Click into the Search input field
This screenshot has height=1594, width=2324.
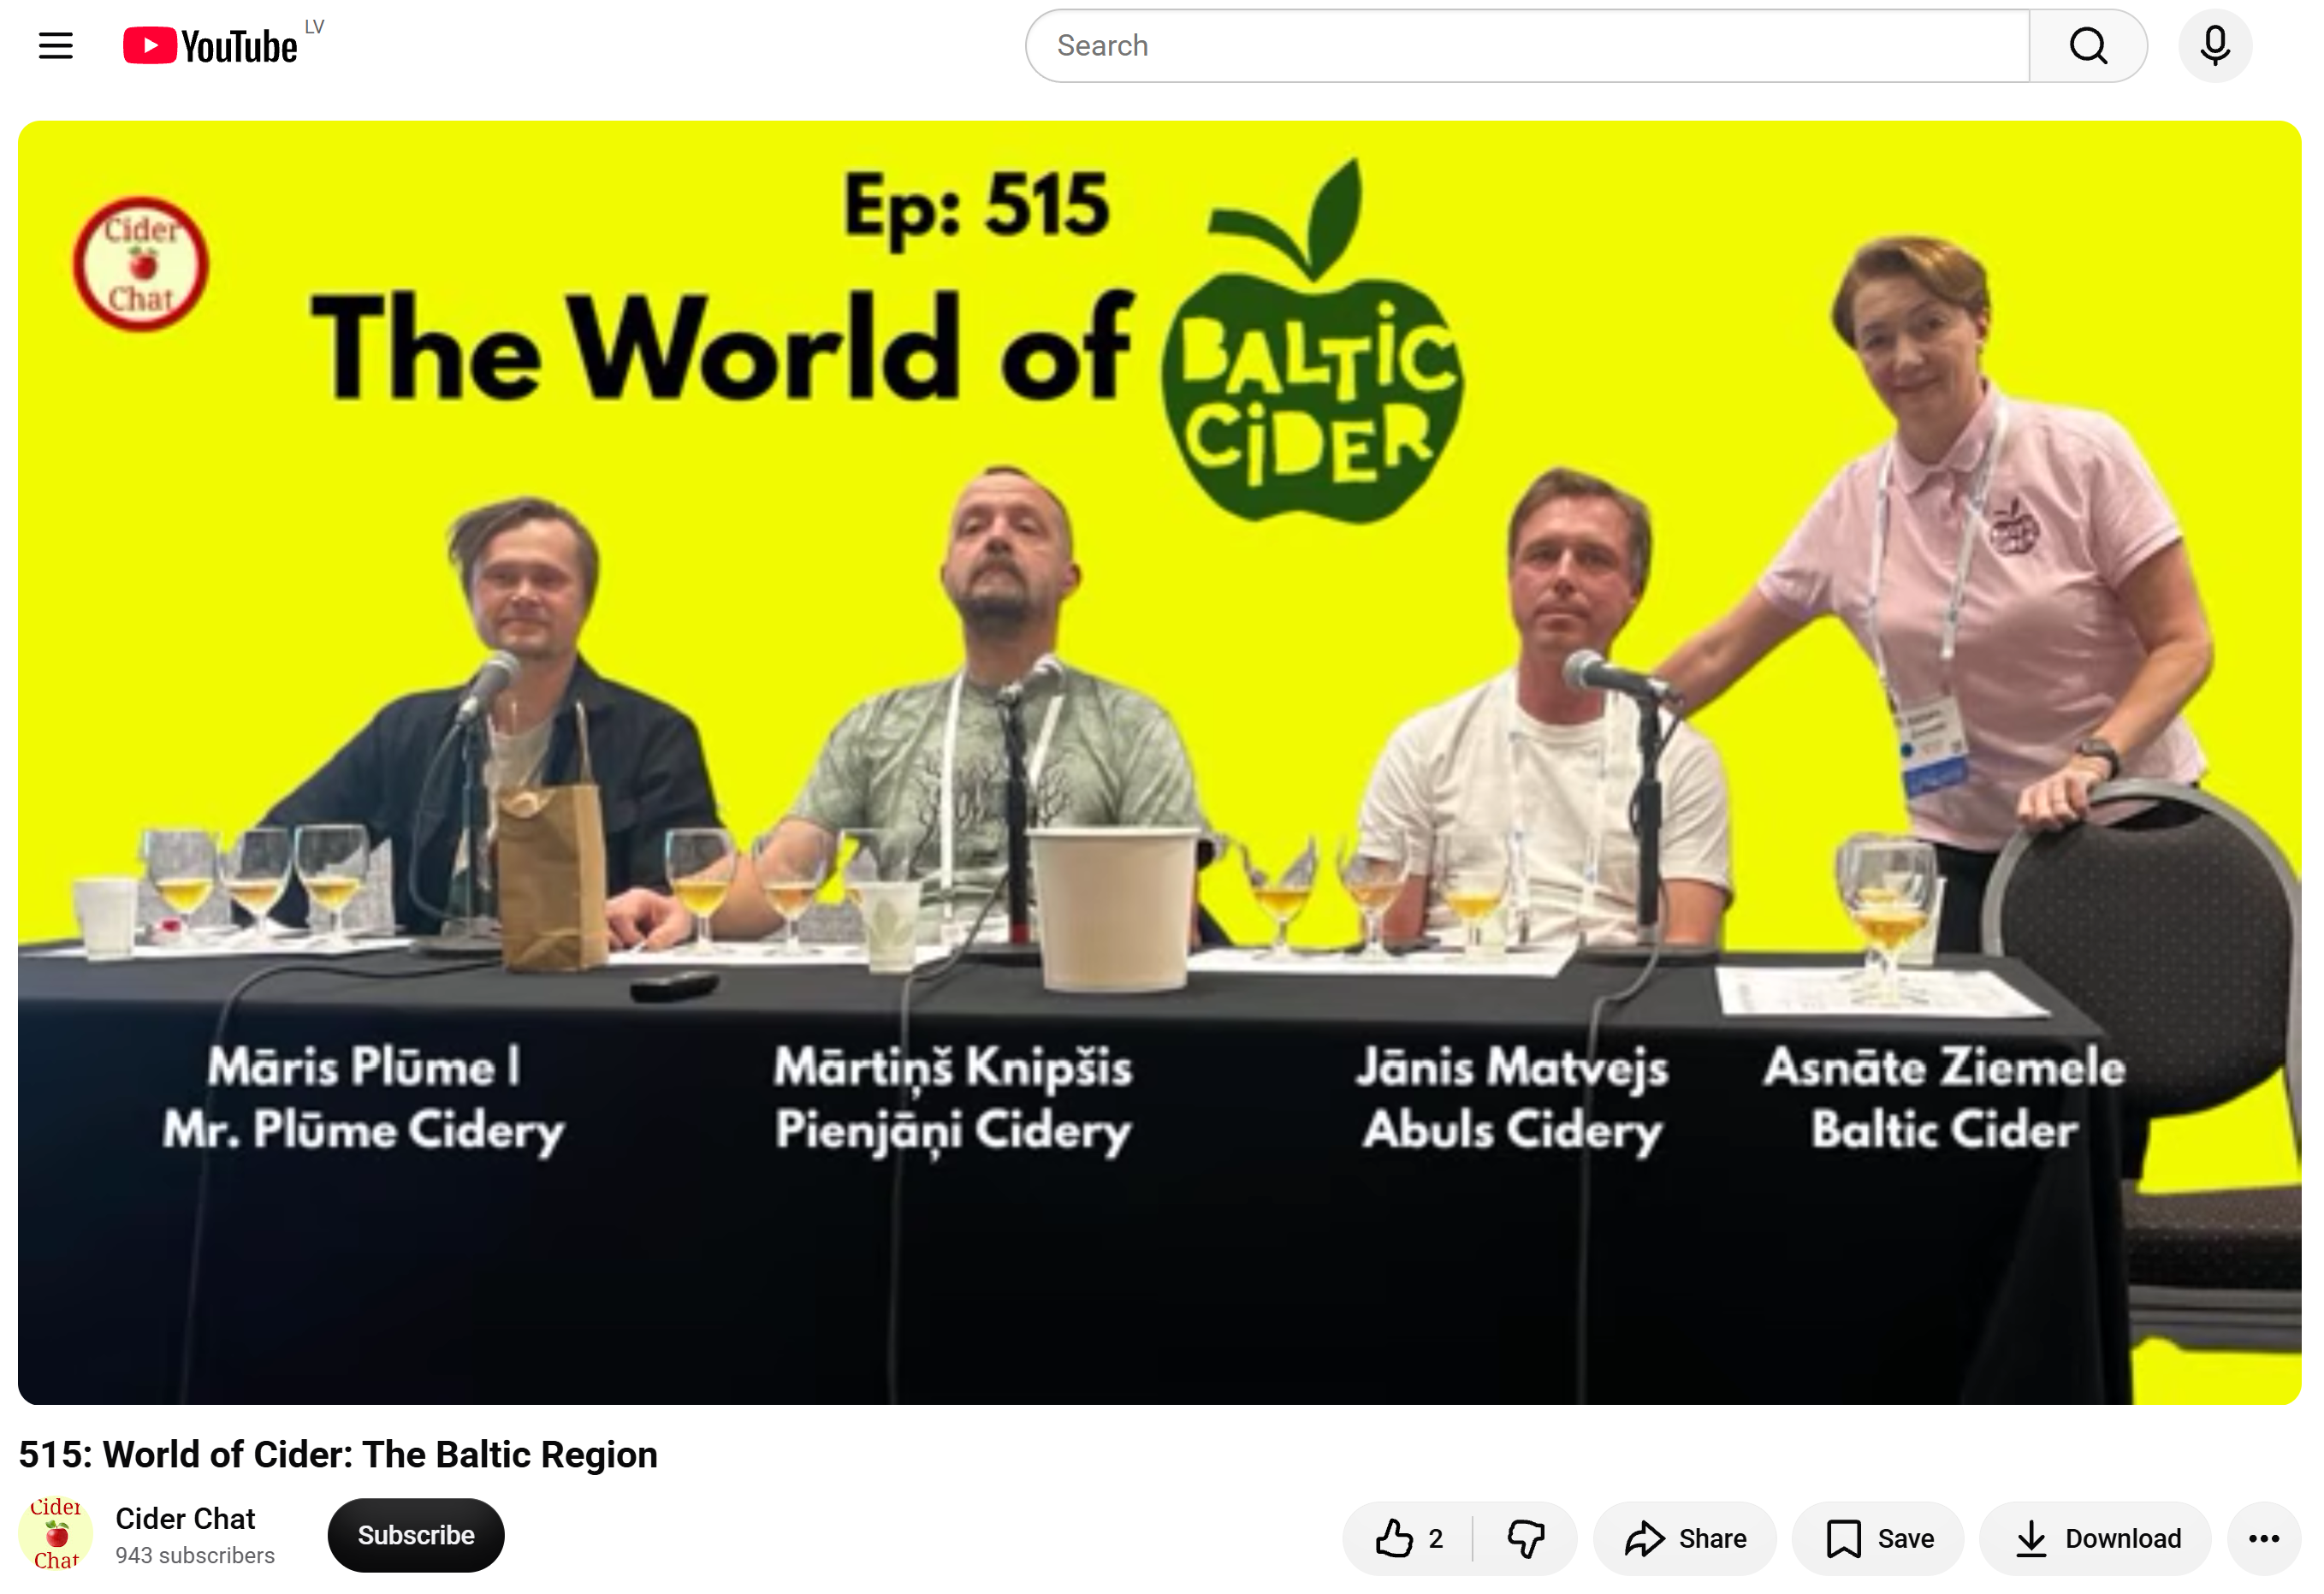1527,46
